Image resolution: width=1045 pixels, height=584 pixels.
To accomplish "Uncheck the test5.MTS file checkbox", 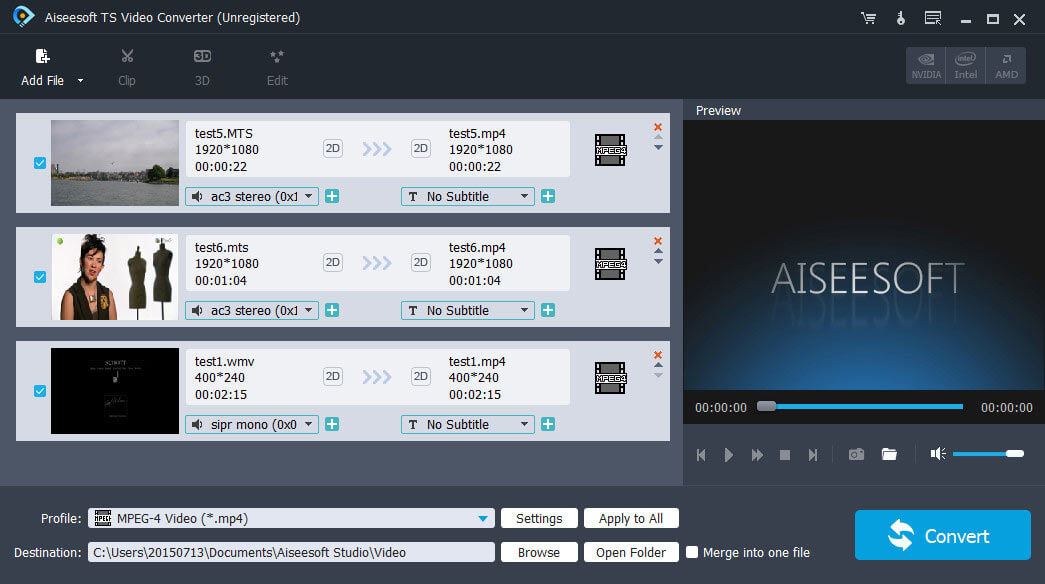I will pos(40,163).
